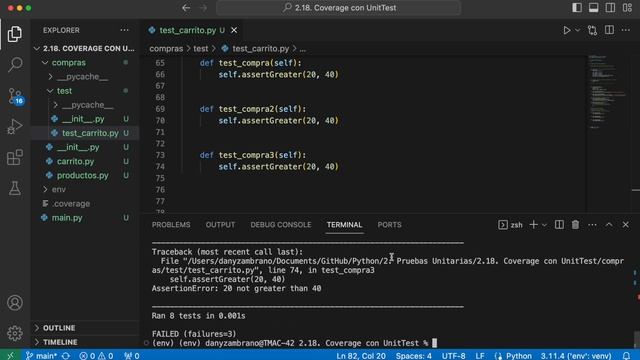Click the command center search box
The image size is (640, 360).
tap(339, 8)
